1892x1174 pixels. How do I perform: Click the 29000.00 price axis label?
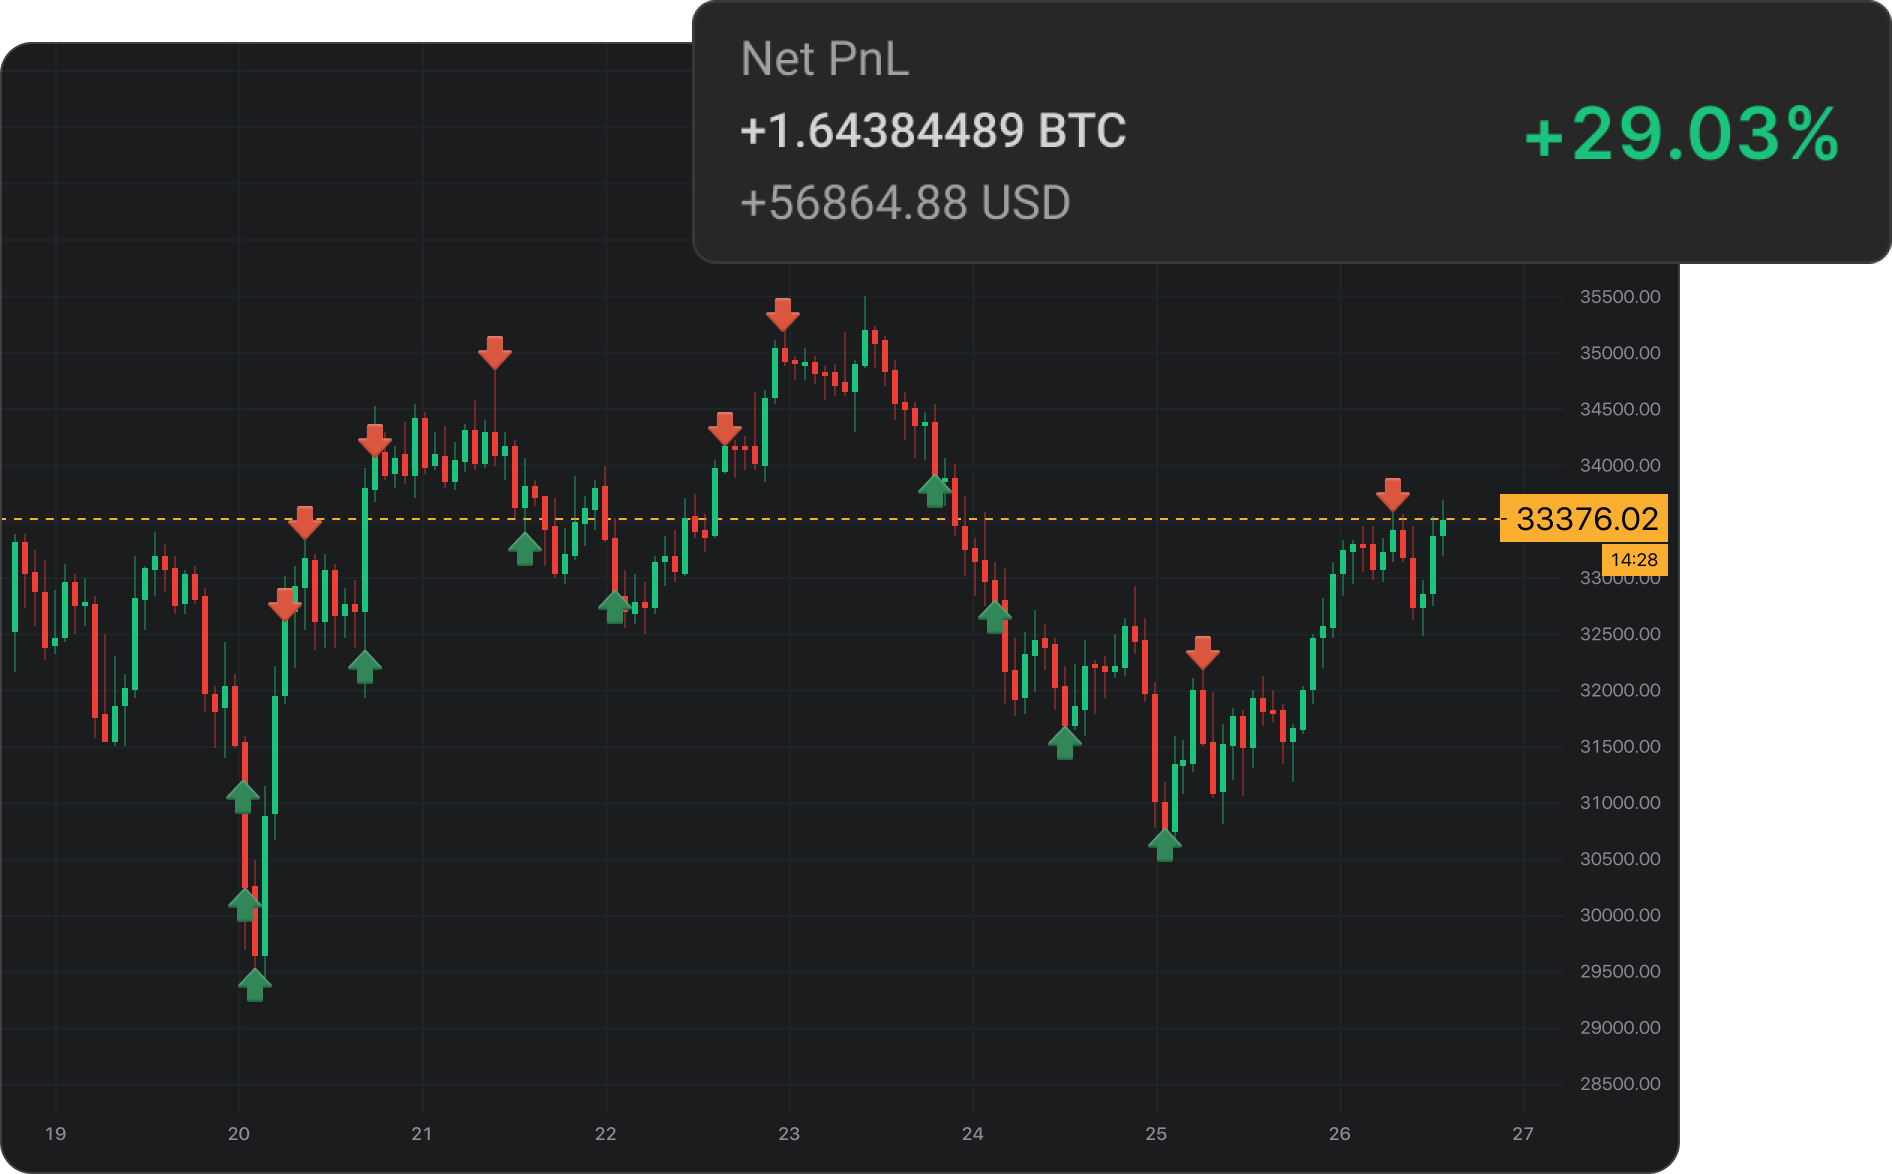[x=1620, y=1028]
